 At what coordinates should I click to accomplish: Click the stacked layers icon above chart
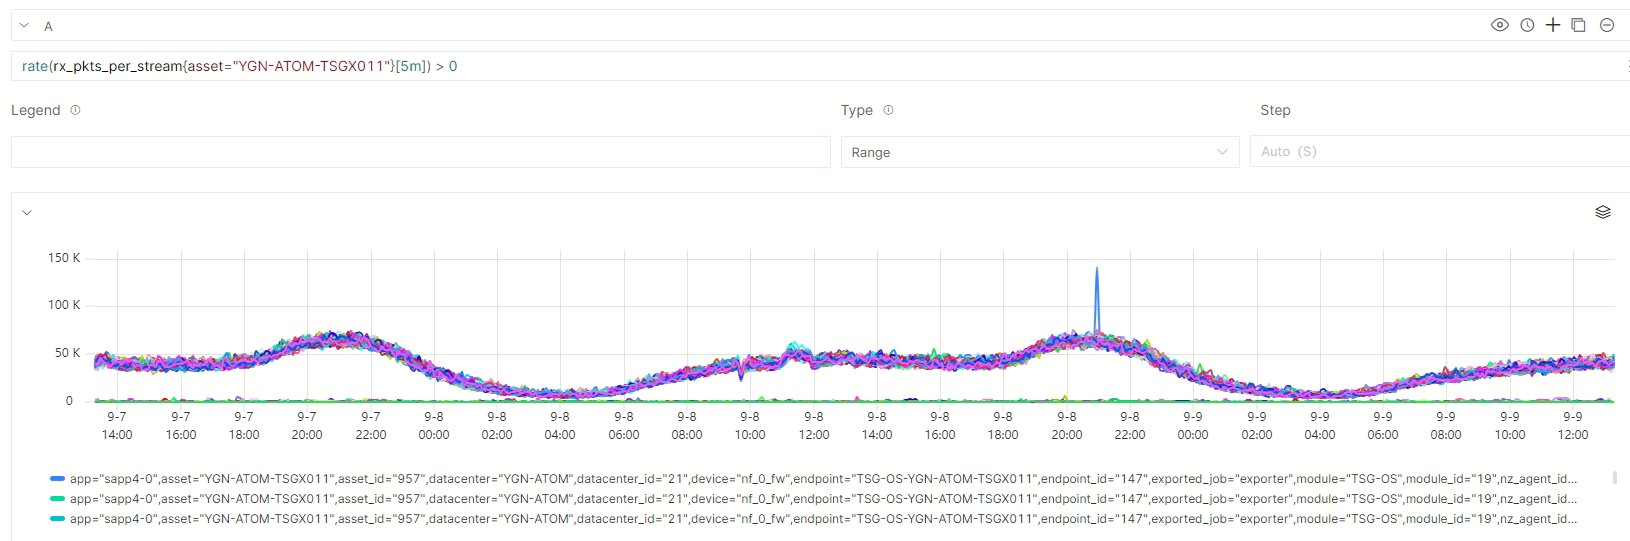[x=1603, y=212]
